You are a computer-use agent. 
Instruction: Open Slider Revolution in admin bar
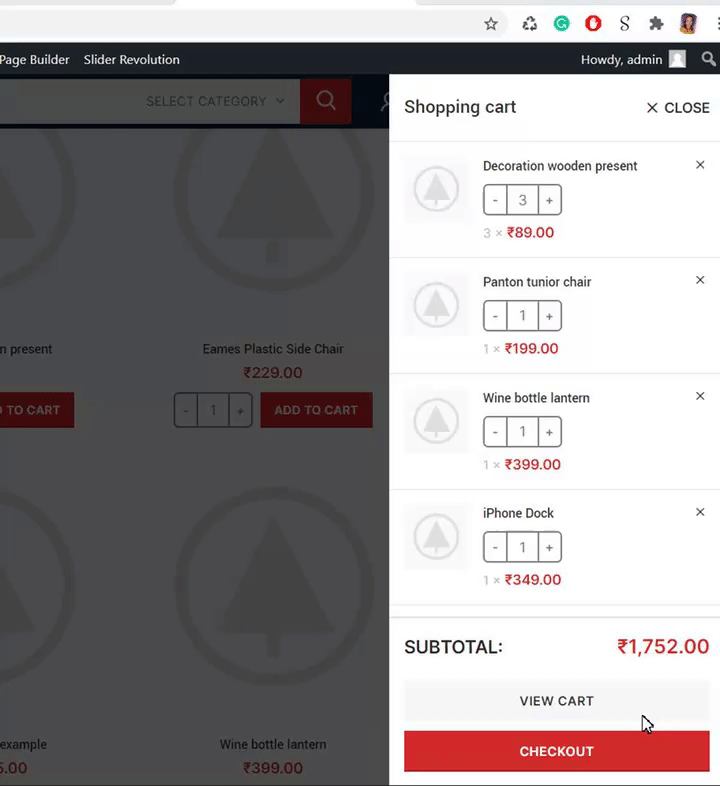131,60
